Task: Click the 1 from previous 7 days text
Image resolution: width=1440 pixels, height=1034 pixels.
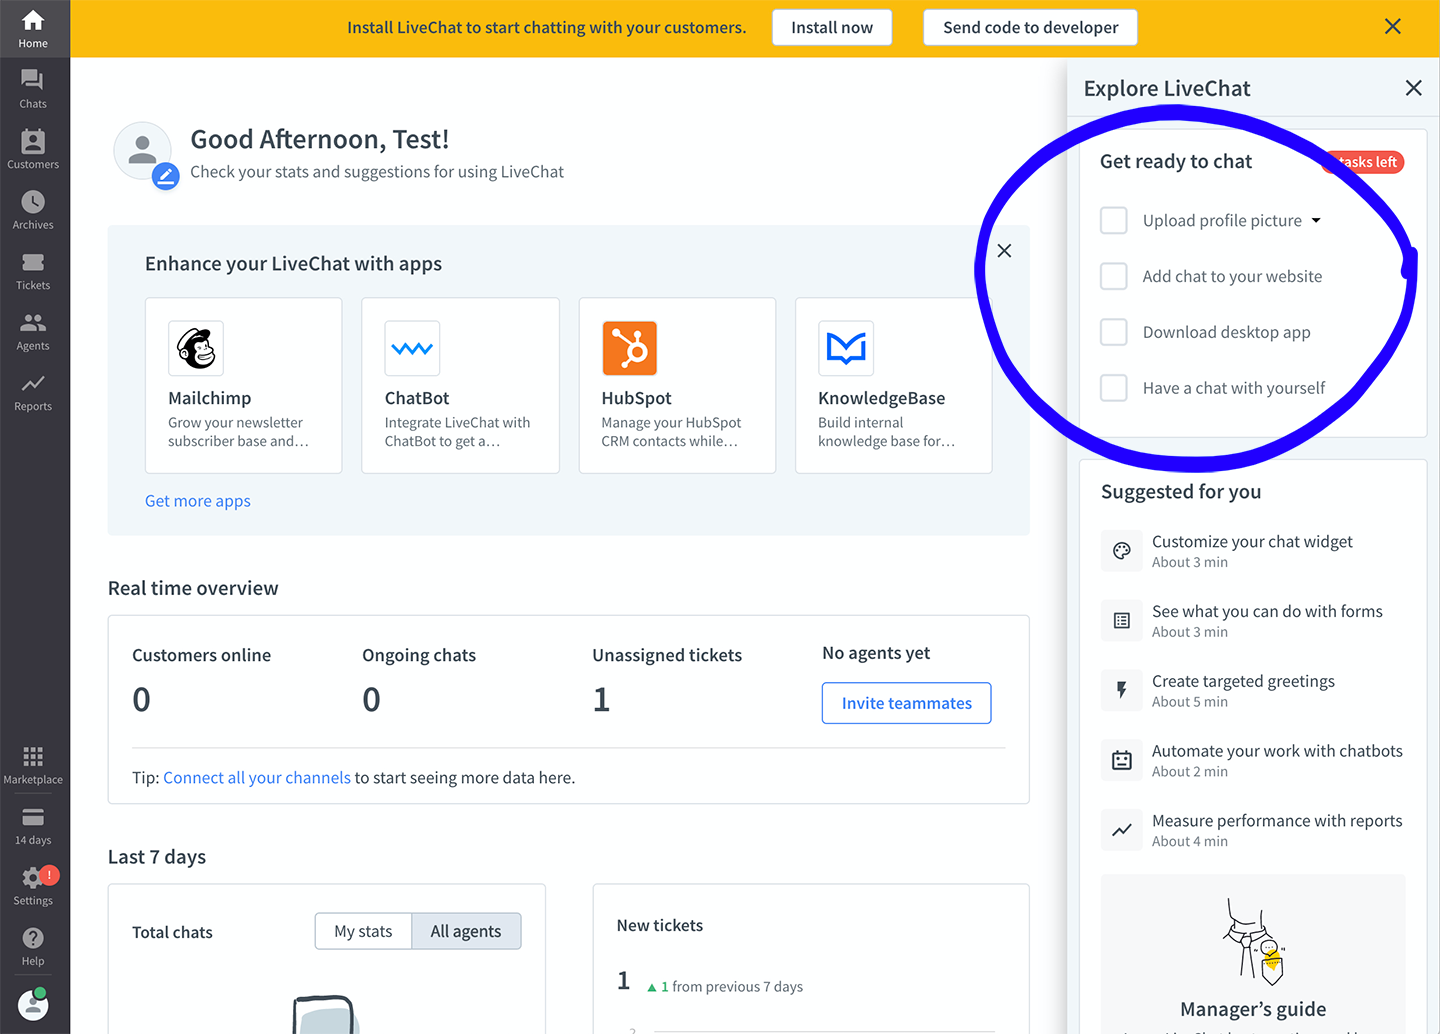Action: [x=725, y=987]
